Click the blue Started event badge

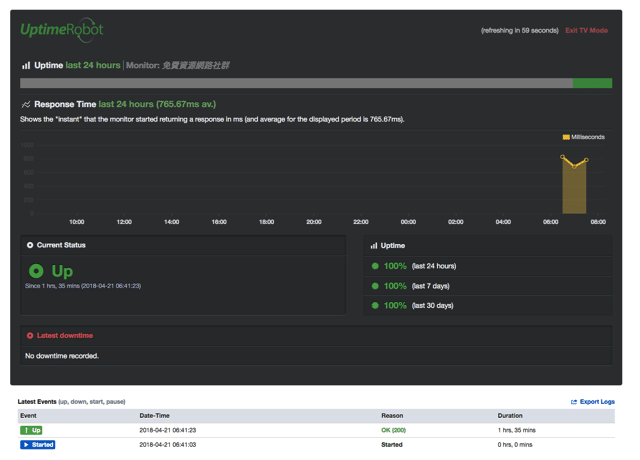pos(38,444)
